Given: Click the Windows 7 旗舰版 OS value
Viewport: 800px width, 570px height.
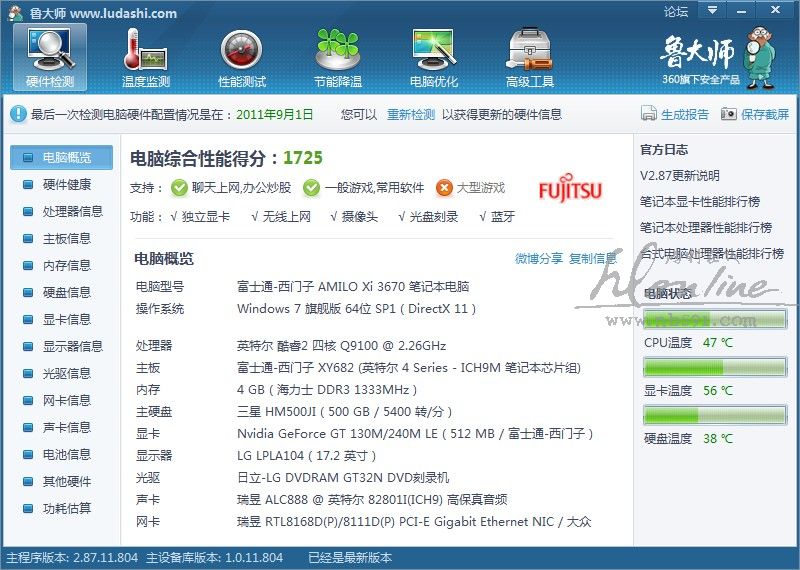Looking at the screenshot, I should [x=356, y=309].
